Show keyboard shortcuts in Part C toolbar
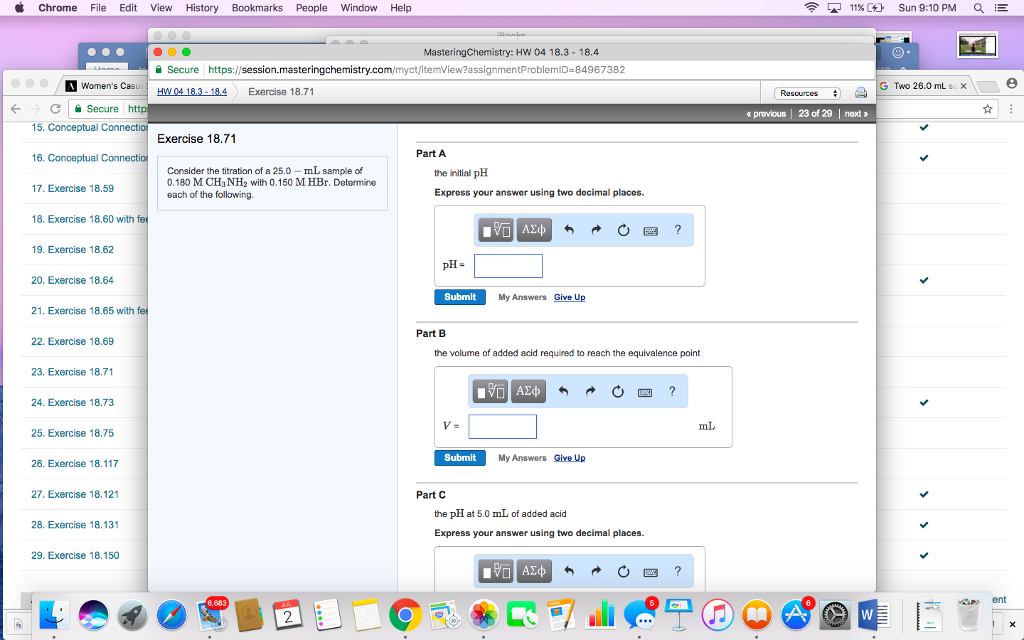 (x=650, y=572)
